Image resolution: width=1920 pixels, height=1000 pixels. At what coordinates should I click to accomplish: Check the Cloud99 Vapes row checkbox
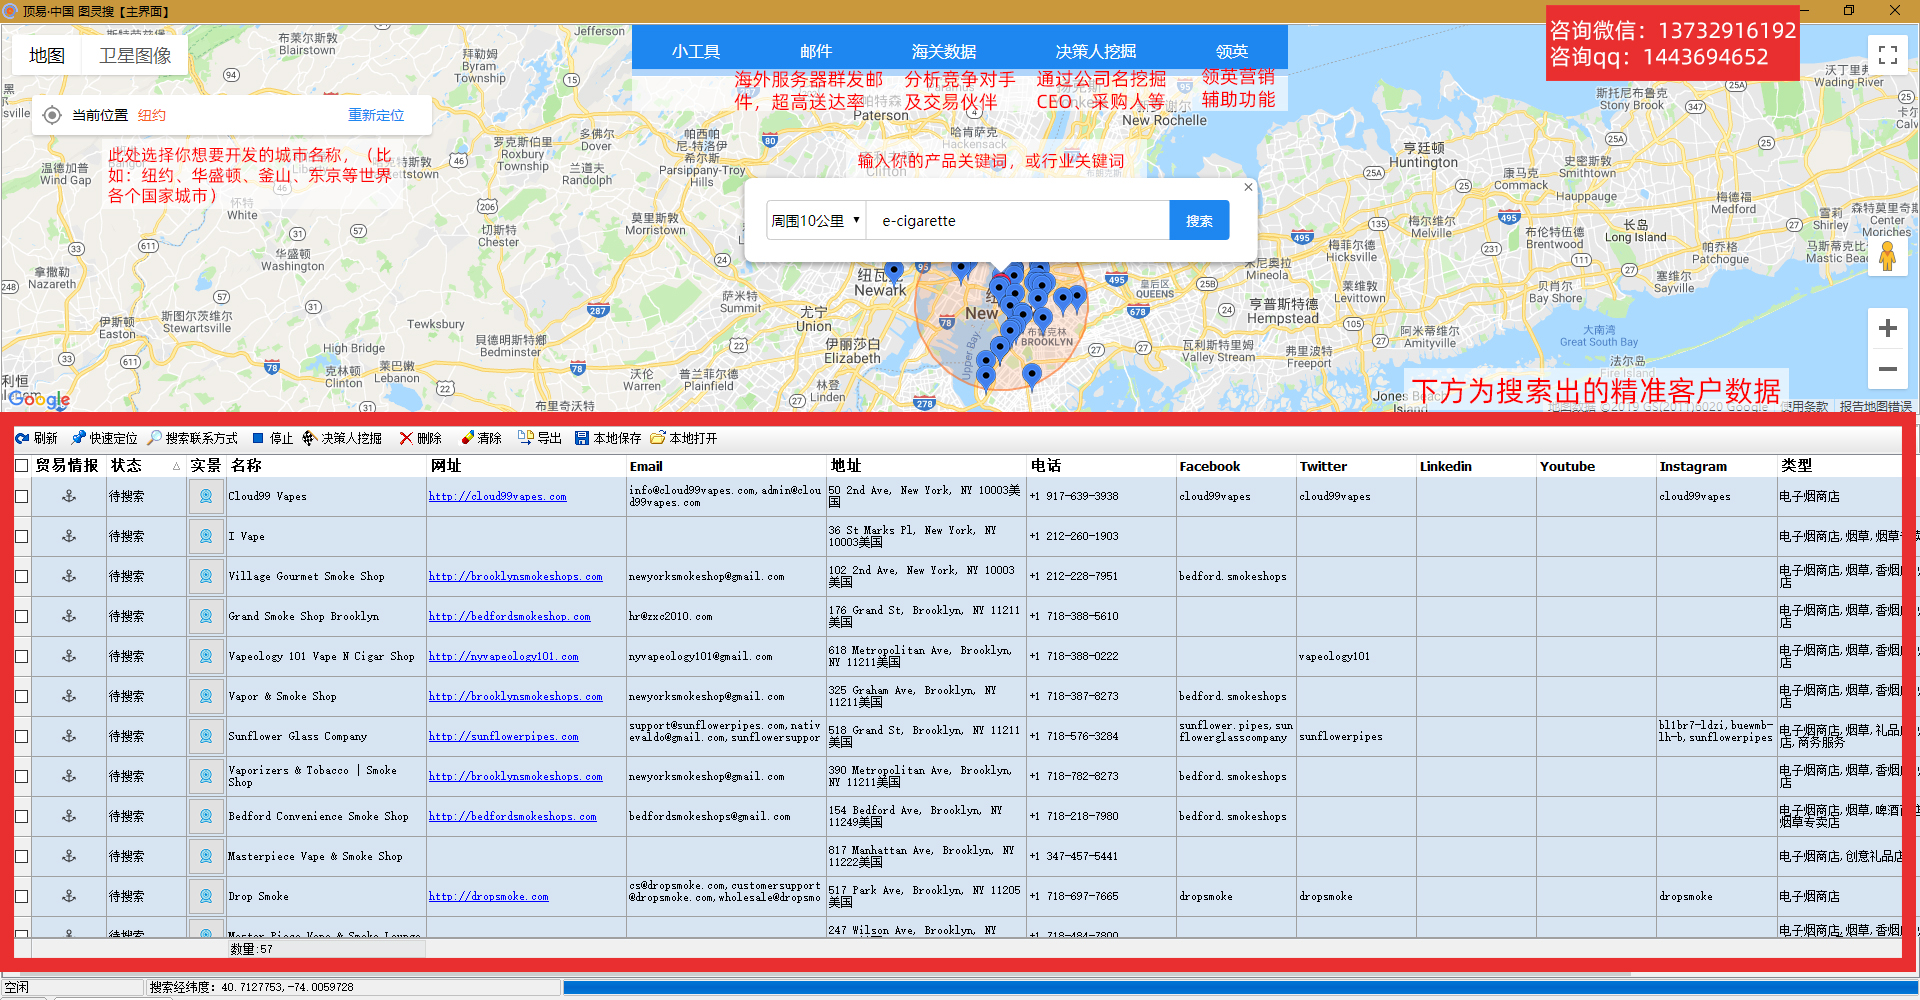pos(21,496)
